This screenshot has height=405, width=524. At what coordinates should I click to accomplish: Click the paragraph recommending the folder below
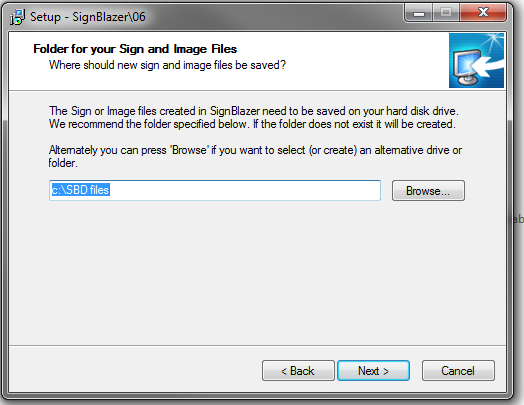[x=254, y=117]
